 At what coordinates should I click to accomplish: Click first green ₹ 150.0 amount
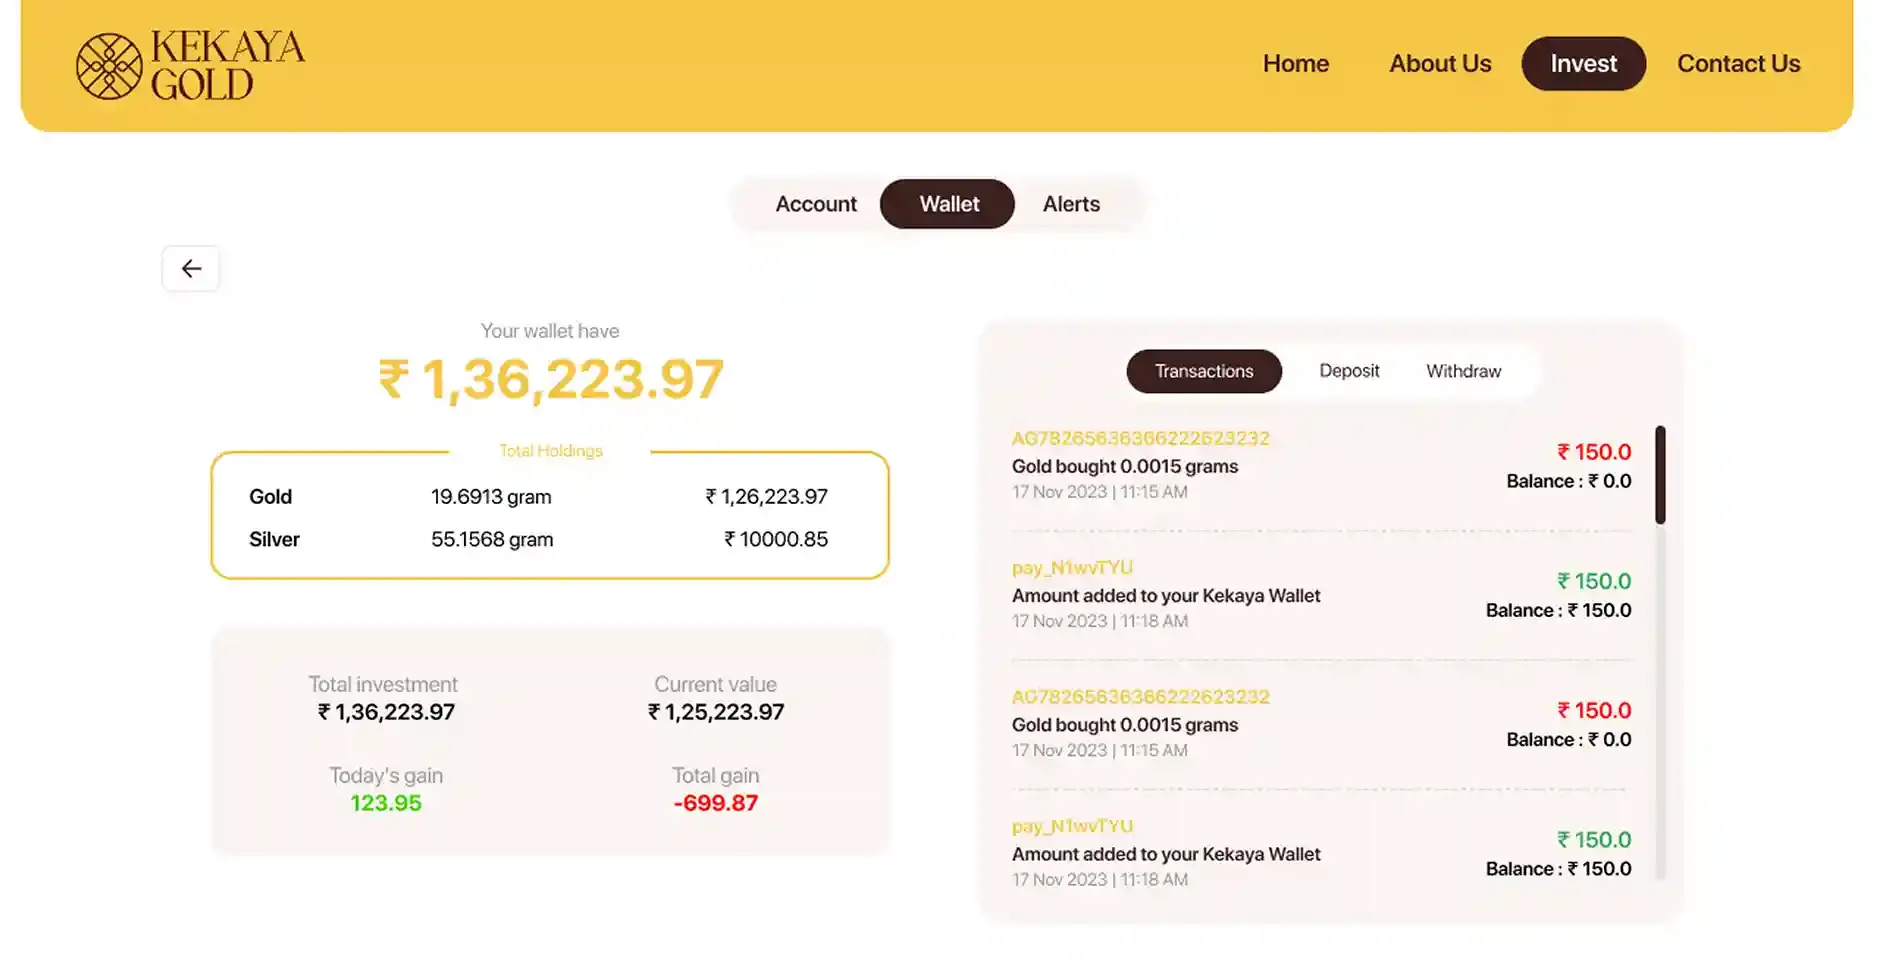point(1594,581)
